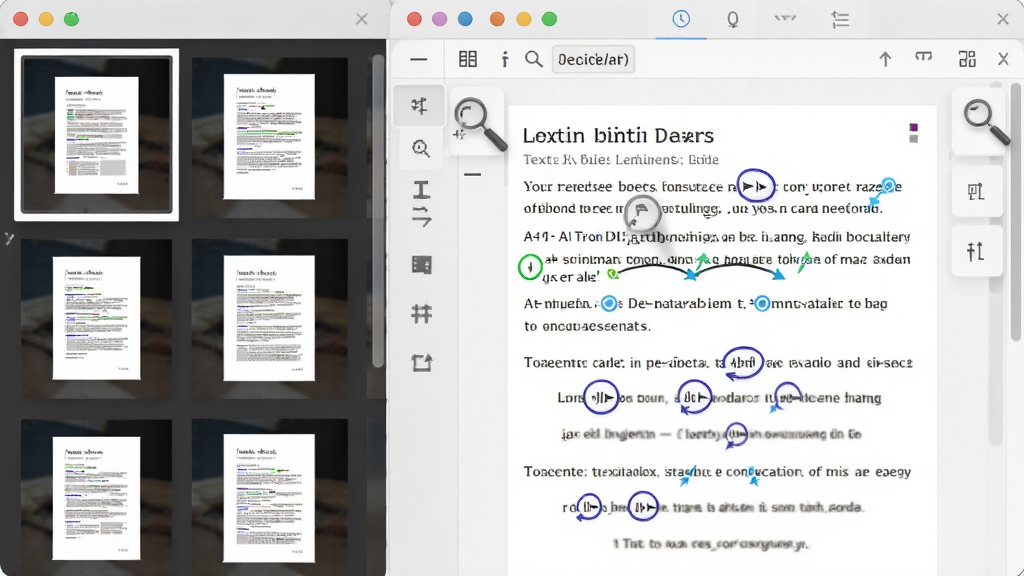Image resolution: width=1024 pixels, height=576 pixels.
Task: Open the right thumbnail in the middle row
Action: (x=269, y=318)
